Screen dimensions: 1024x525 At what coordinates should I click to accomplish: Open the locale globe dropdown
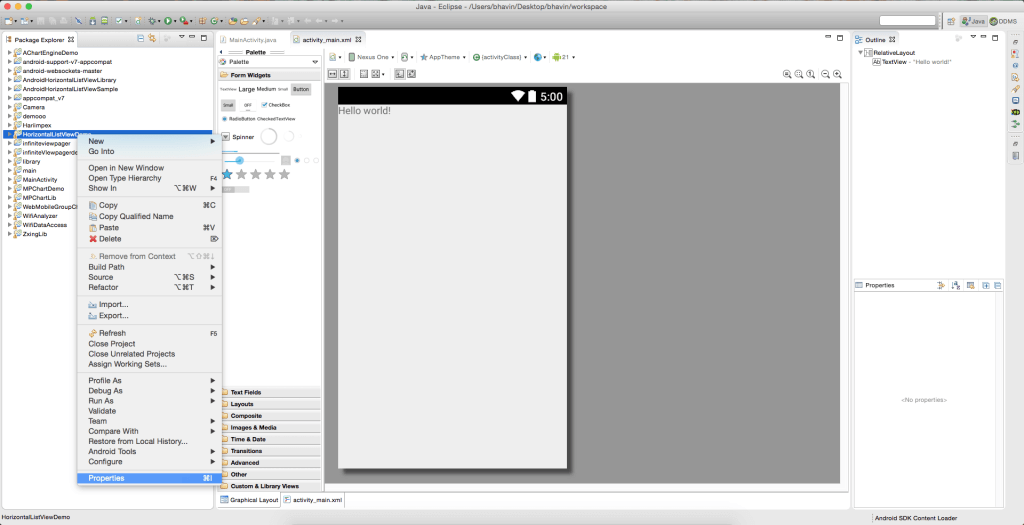point(539,57)
